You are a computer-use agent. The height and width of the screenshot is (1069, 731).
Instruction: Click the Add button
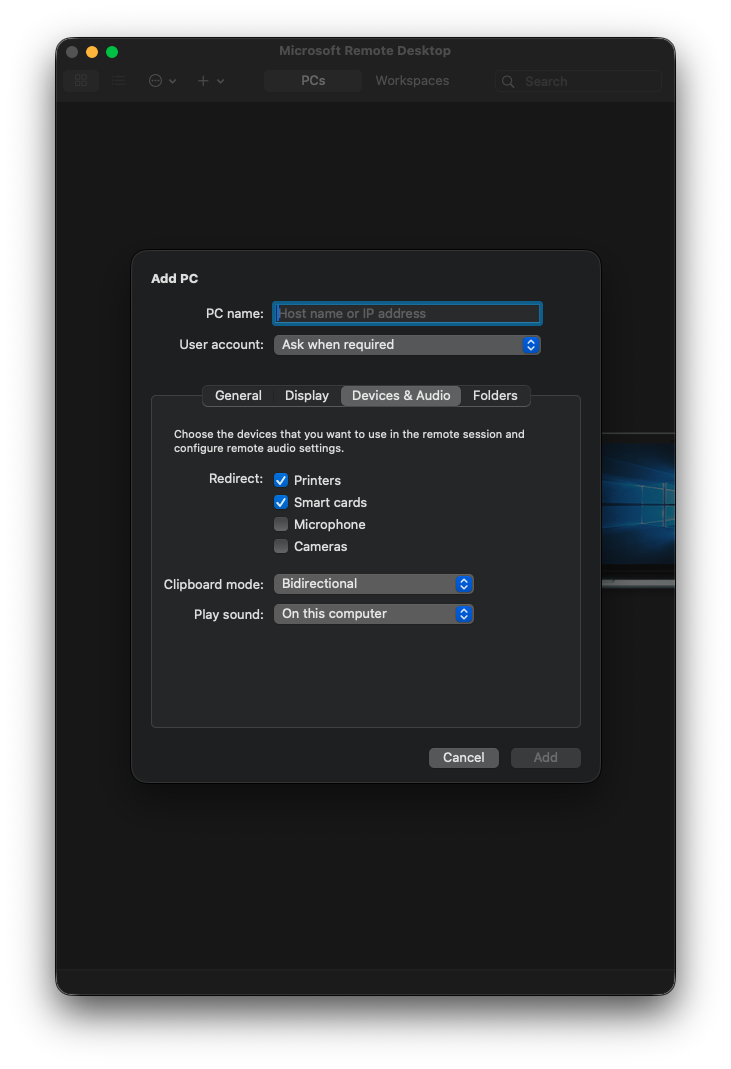(x=546, y=757)
